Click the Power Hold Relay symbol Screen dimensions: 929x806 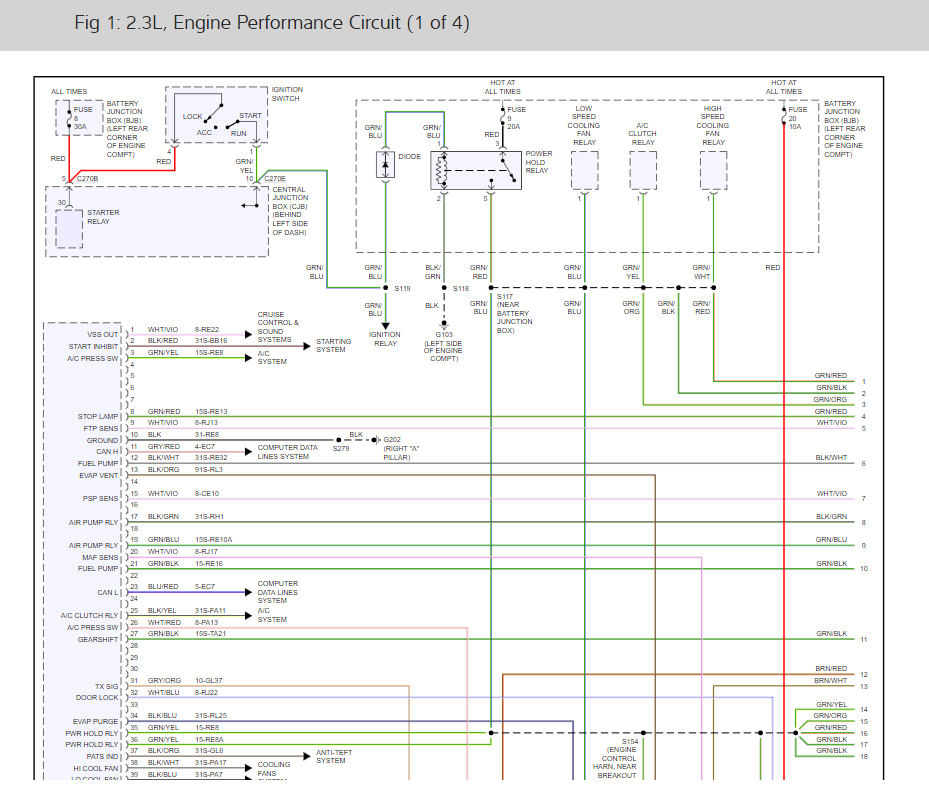click(476, 170)
